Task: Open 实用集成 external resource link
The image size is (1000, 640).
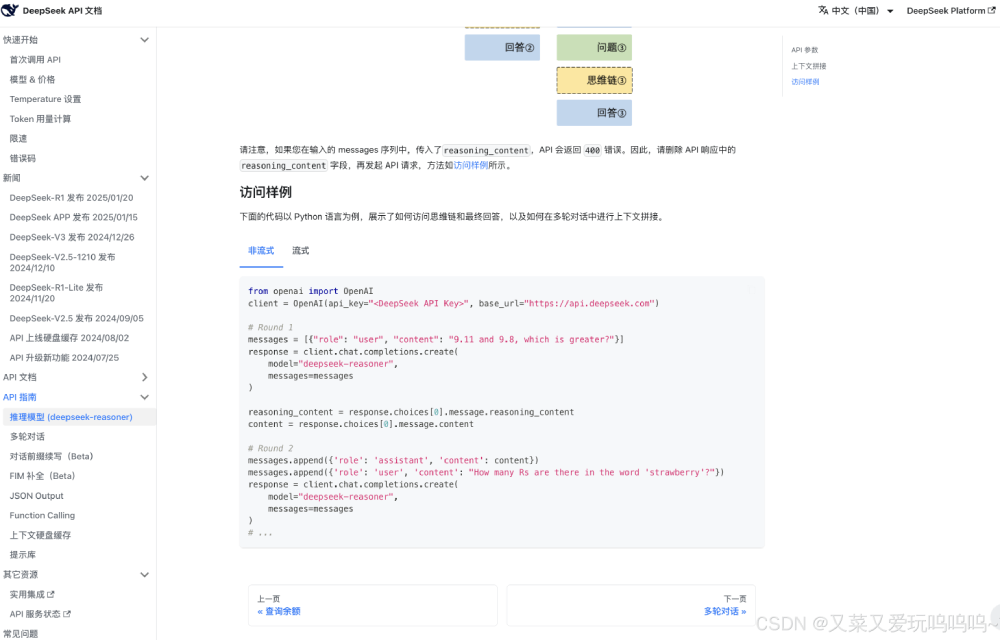Action: (32, 594)
